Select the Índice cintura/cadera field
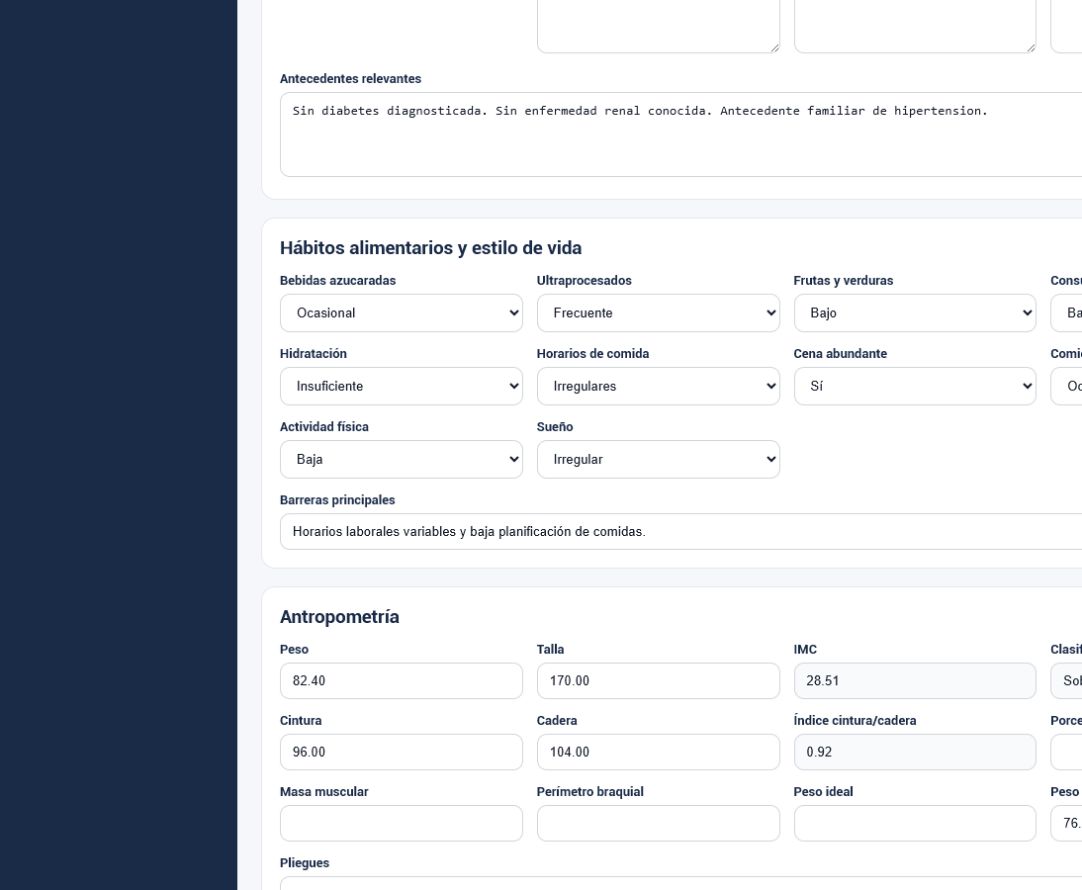 point(914,752)
